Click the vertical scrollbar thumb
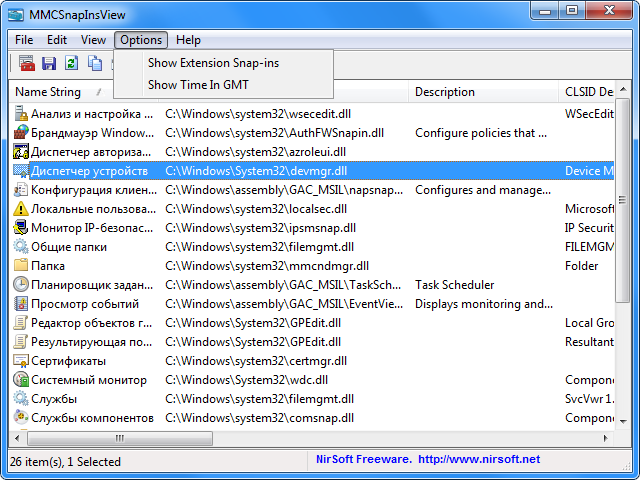Screen dimensions: 640x480 pos(623,200)
